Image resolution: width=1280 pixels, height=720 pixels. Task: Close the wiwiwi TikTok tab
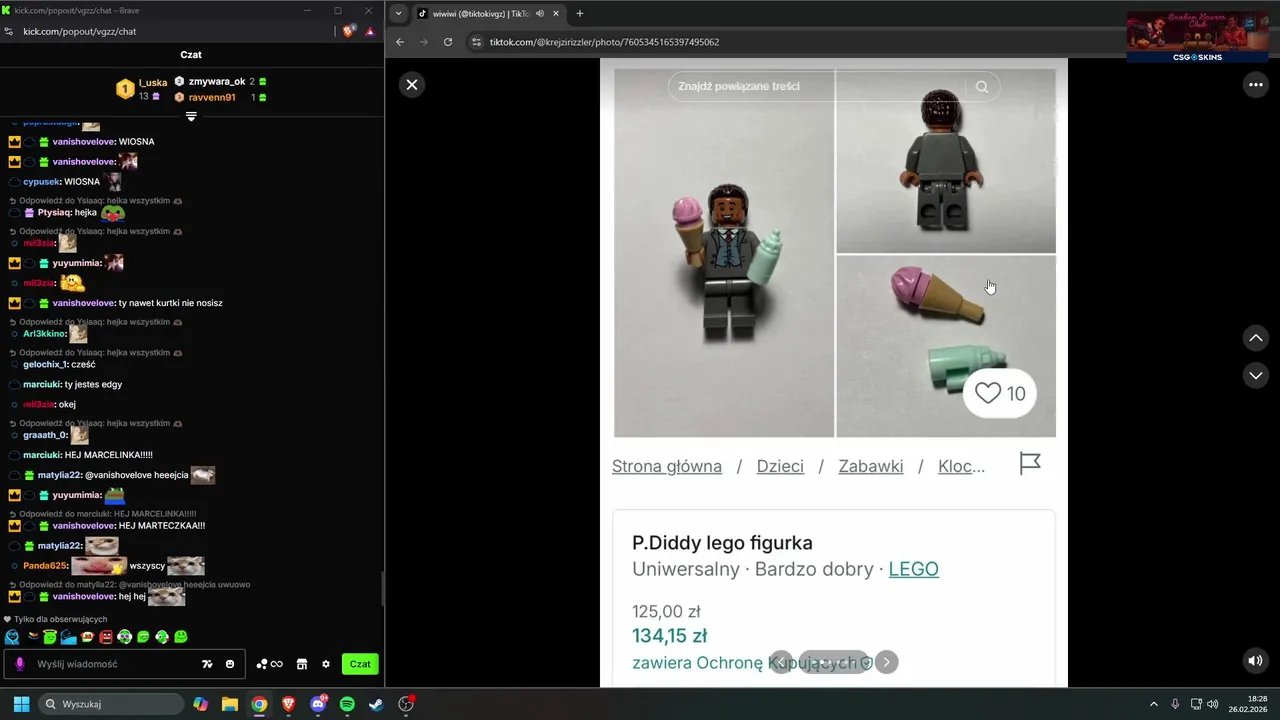[x=555, y=13]
